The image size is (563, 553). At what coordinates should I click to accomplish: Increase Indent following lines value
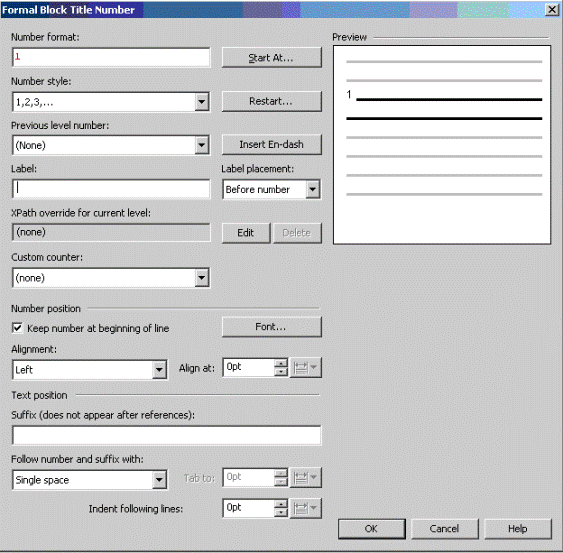(281, 504)
